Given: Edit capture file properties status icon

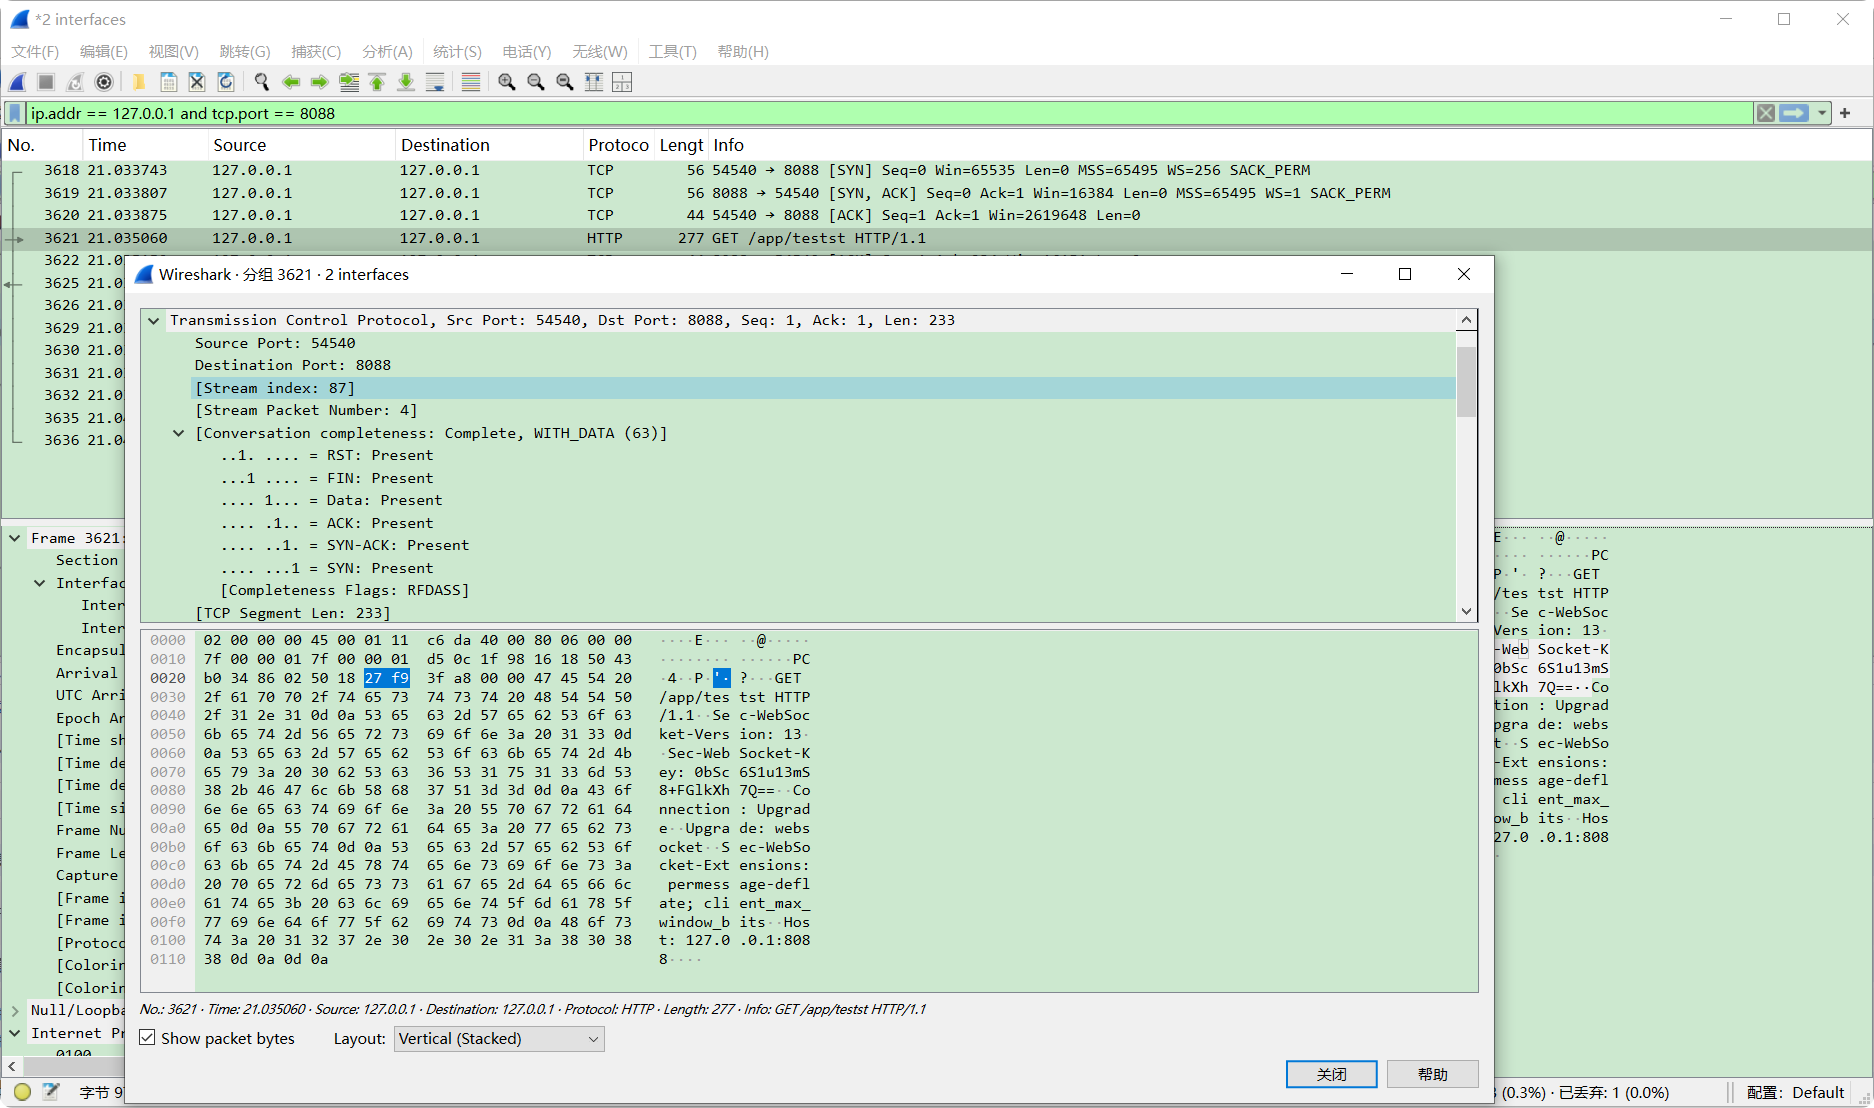Looking at the screenshot, I should [x=51, y=1092].
